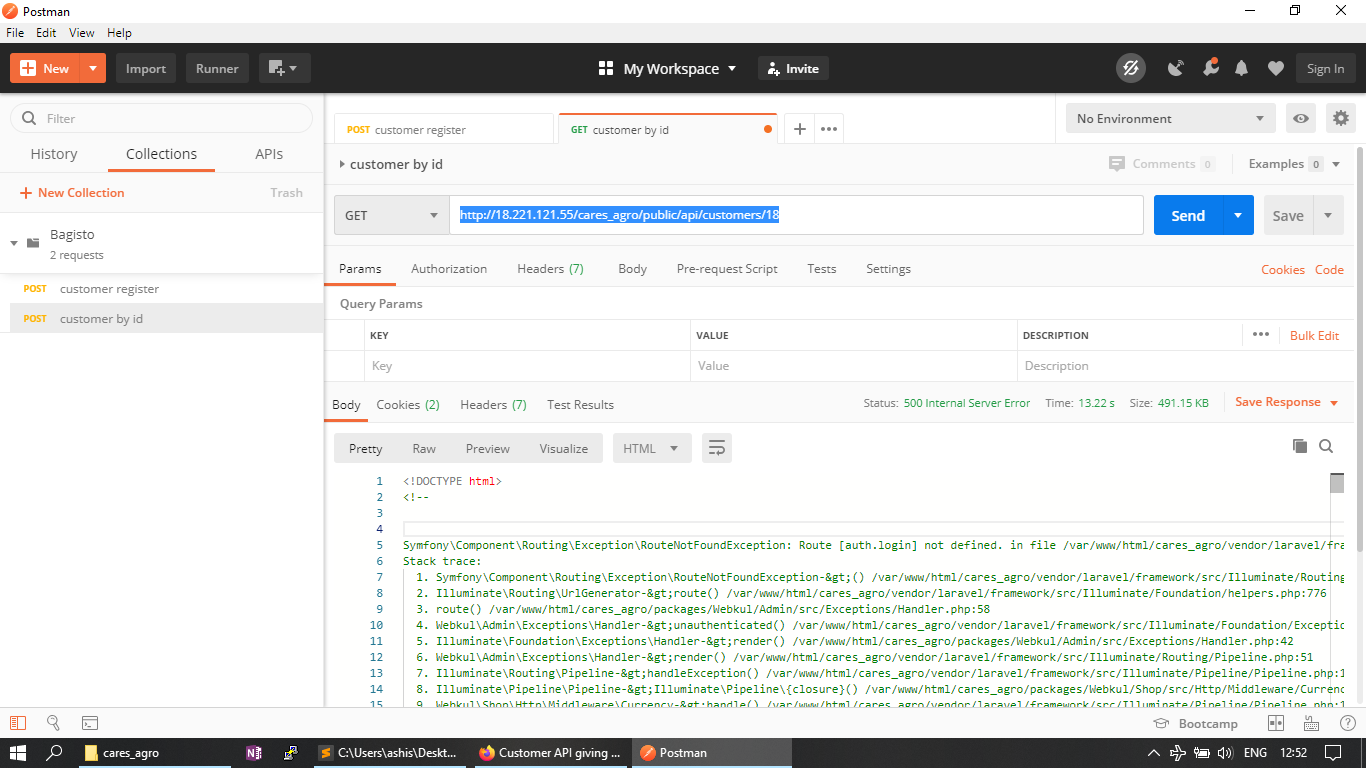Click the sync offline status icon
Screen dimensions: 1366x768
coord(1131,68)
